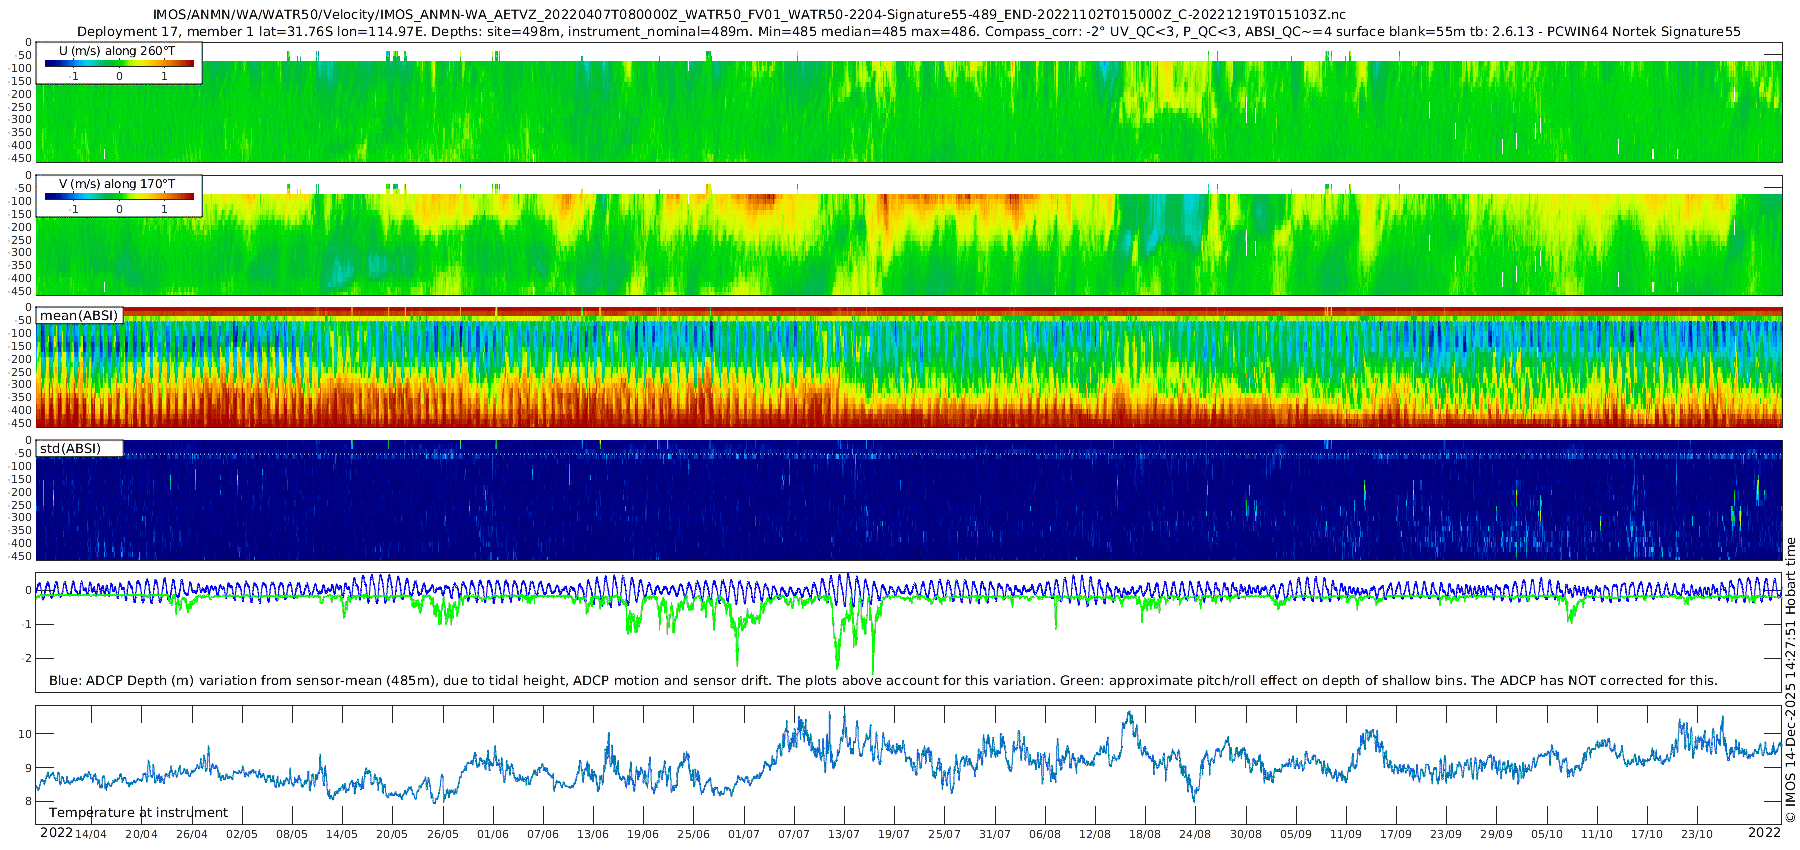Click the 'U (m/s) along 260°T' title
This screenshot has height=850, width=1800.
117,50
